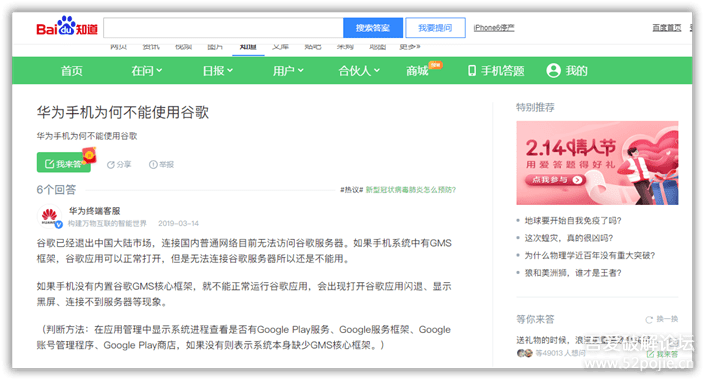
Task: Click the red envelope on 我来答 button
Action: 90,155
